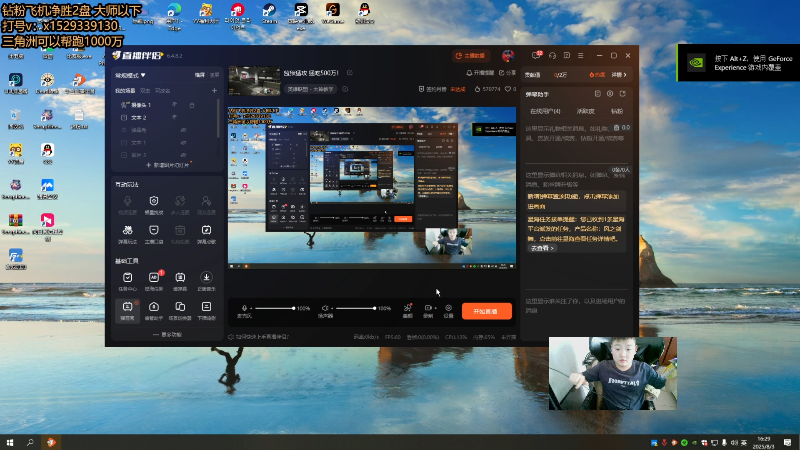Image resolution: width=800 pixels, height=450 pixels.
Task: Click the microphone icon in bottom control bar
Action: tap(244, 308)
